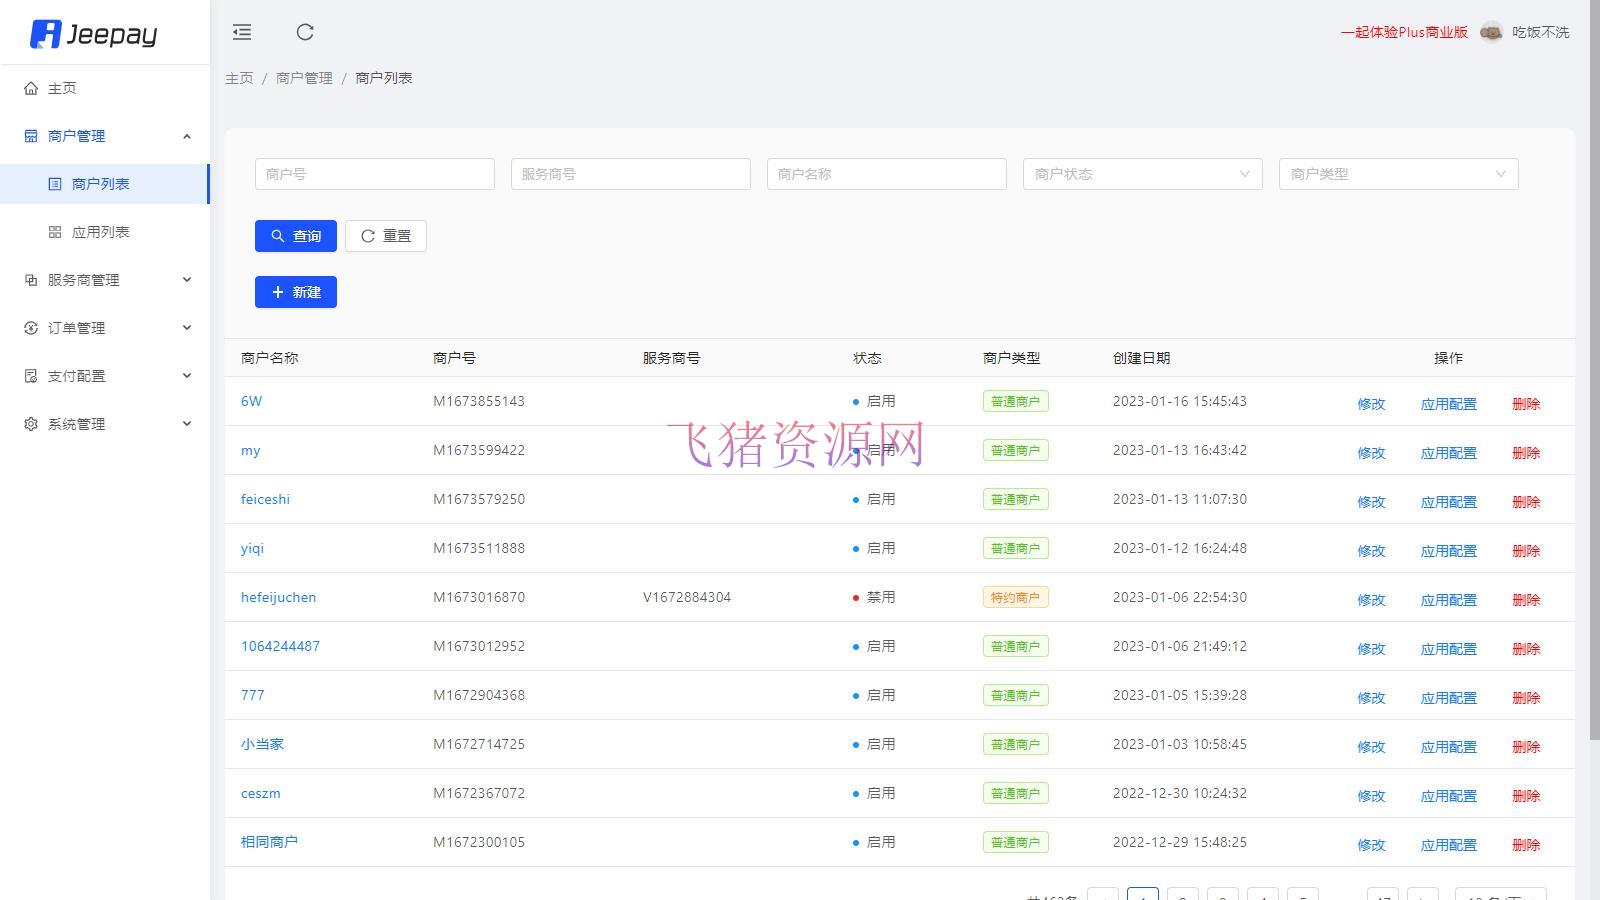The image size is (1600, 900).
Task: Open merchant link hefeijuchen
Action: (x=278, y=597)
